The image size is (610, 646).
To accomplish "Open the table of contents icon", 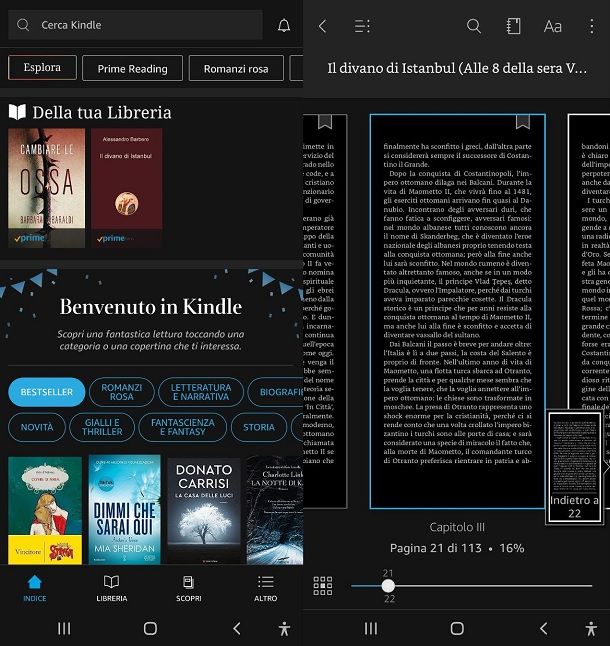I will point(362,26).
